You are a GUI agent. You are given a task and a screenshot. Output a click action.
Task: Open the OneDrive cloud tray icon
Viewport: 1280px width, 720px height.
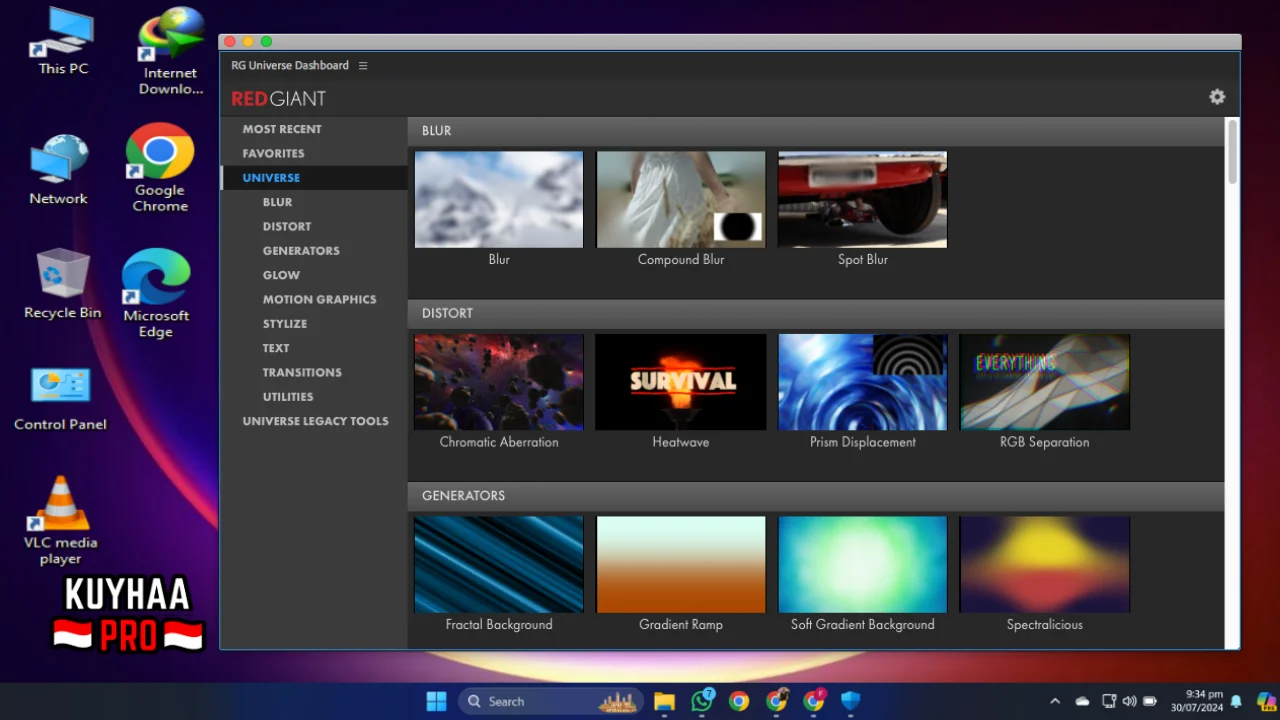[1082, 701]
